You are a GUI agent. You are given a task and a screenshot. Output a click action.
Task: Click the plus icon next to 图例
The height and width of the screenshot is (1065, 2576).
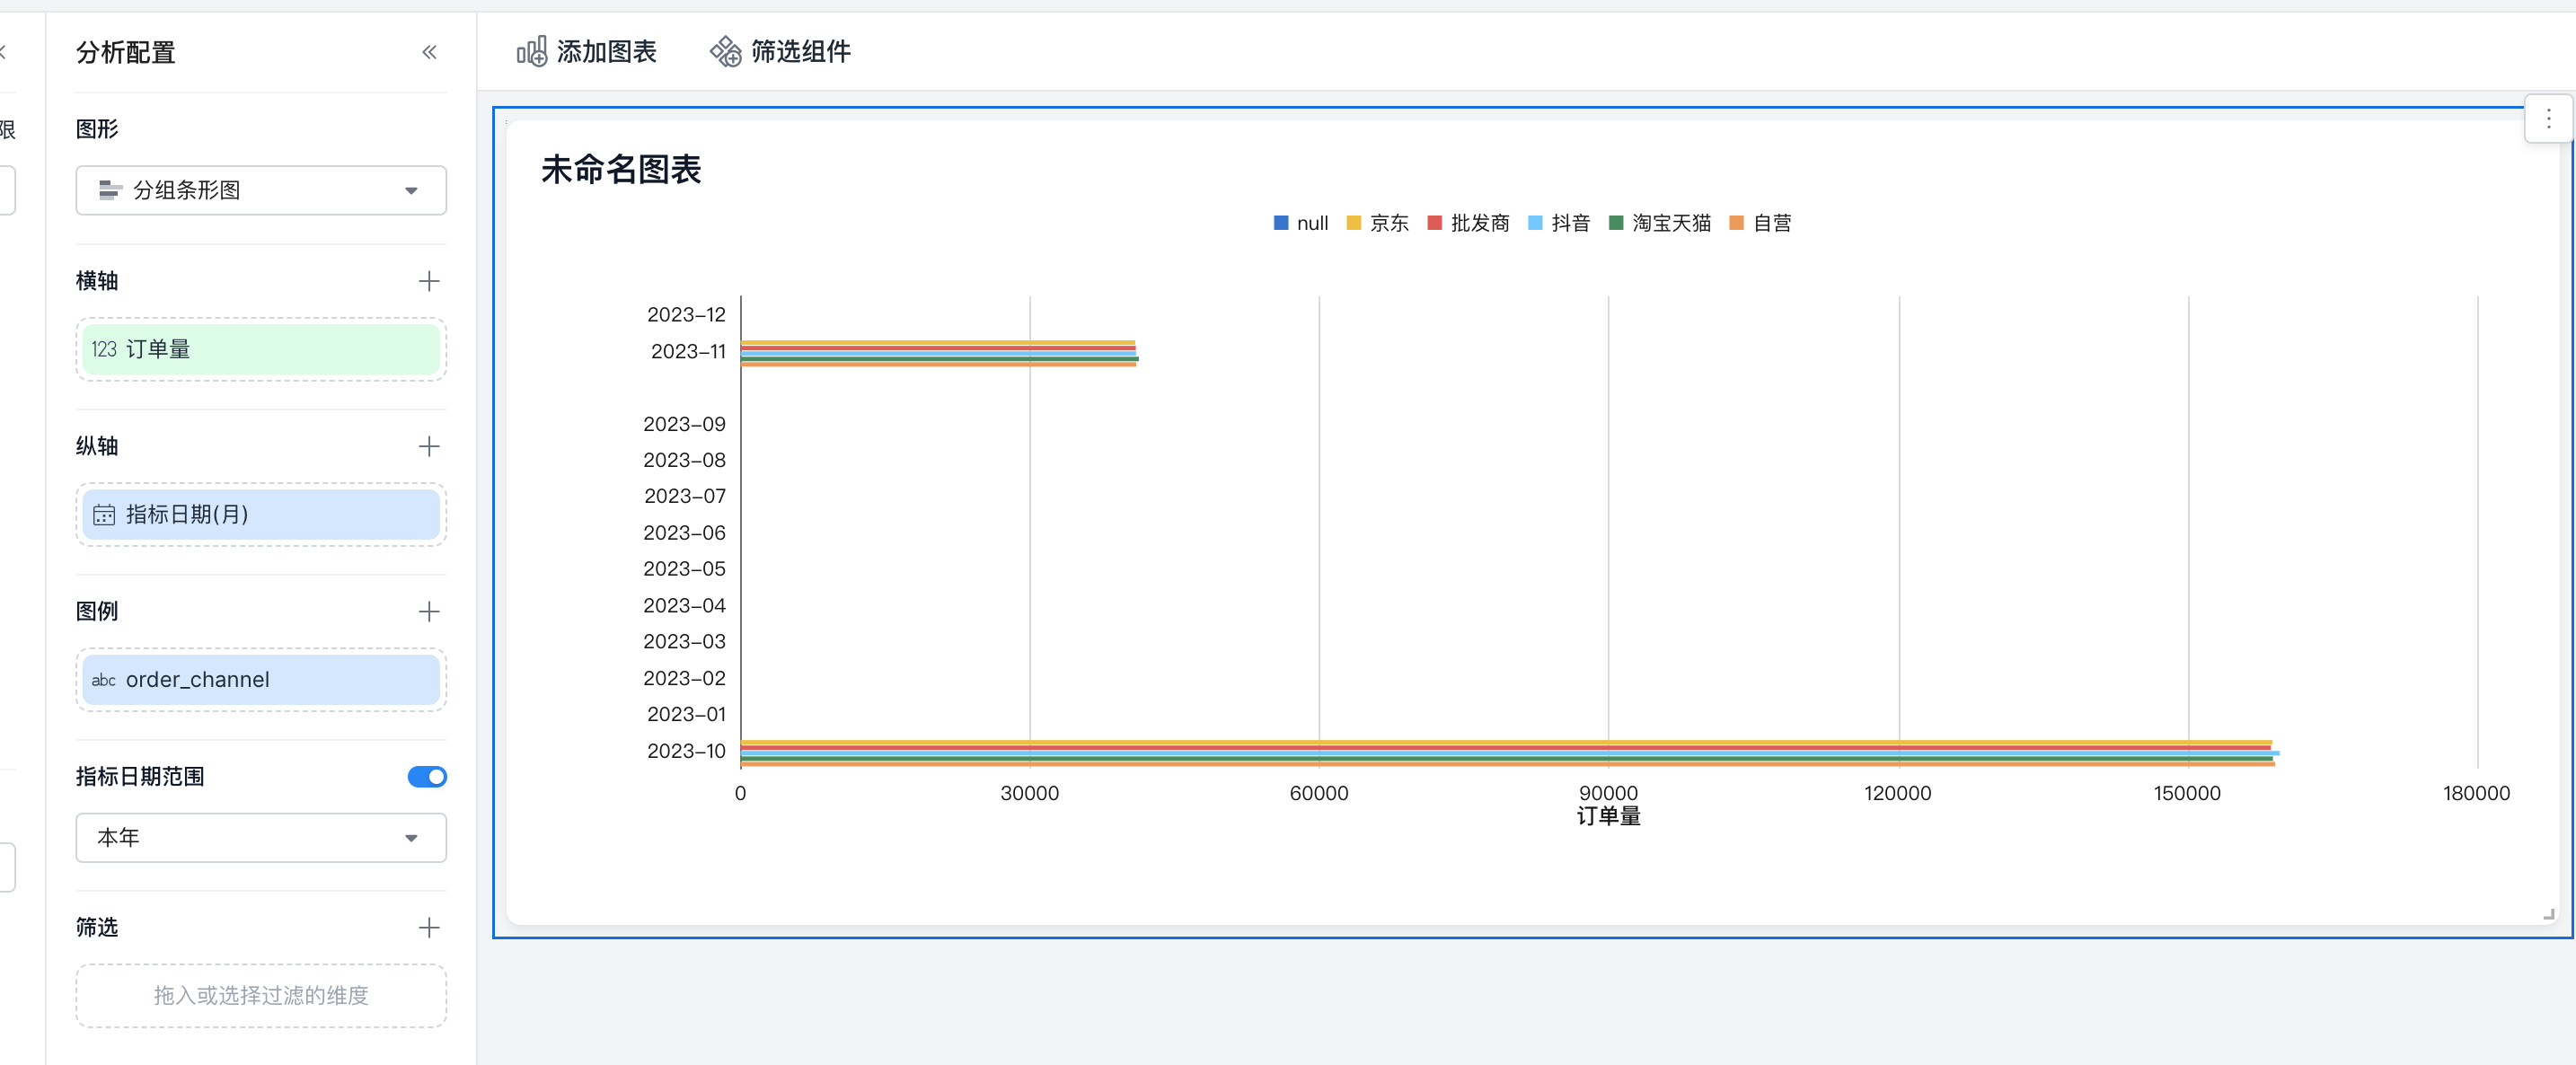[429, 611]
